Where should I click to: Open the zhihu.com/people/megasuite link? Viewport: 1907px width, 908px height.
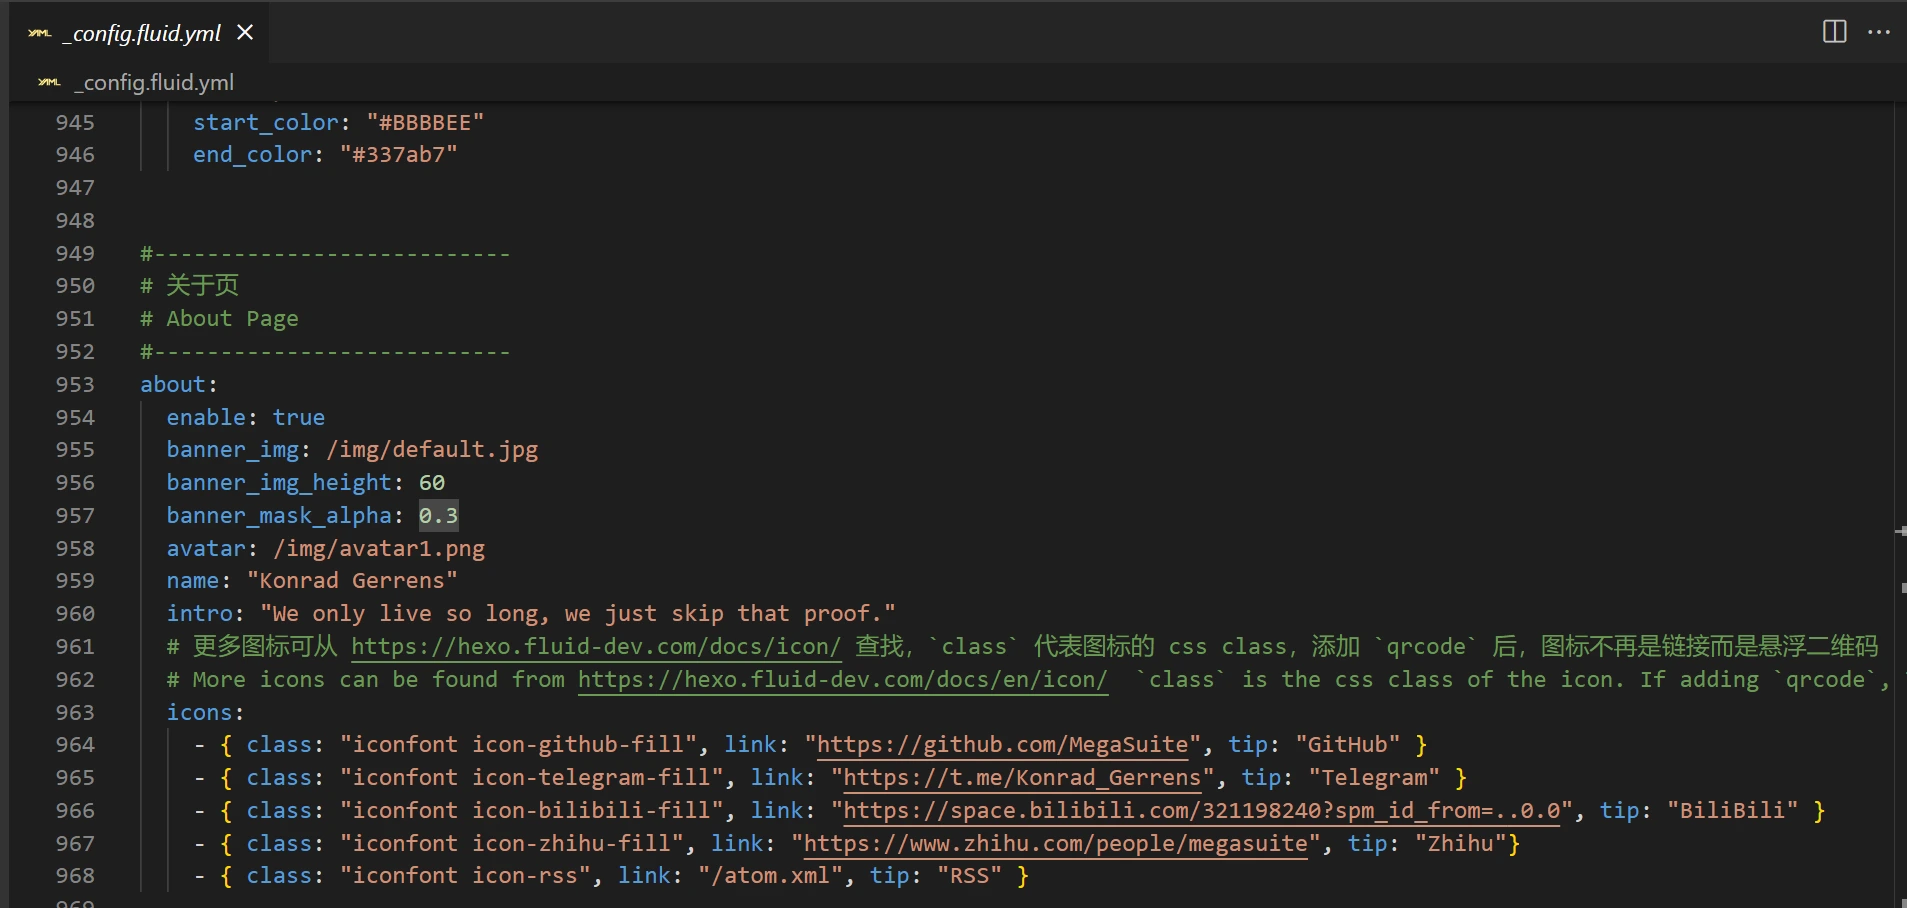pyautogui.click(x=1055, y=844)
